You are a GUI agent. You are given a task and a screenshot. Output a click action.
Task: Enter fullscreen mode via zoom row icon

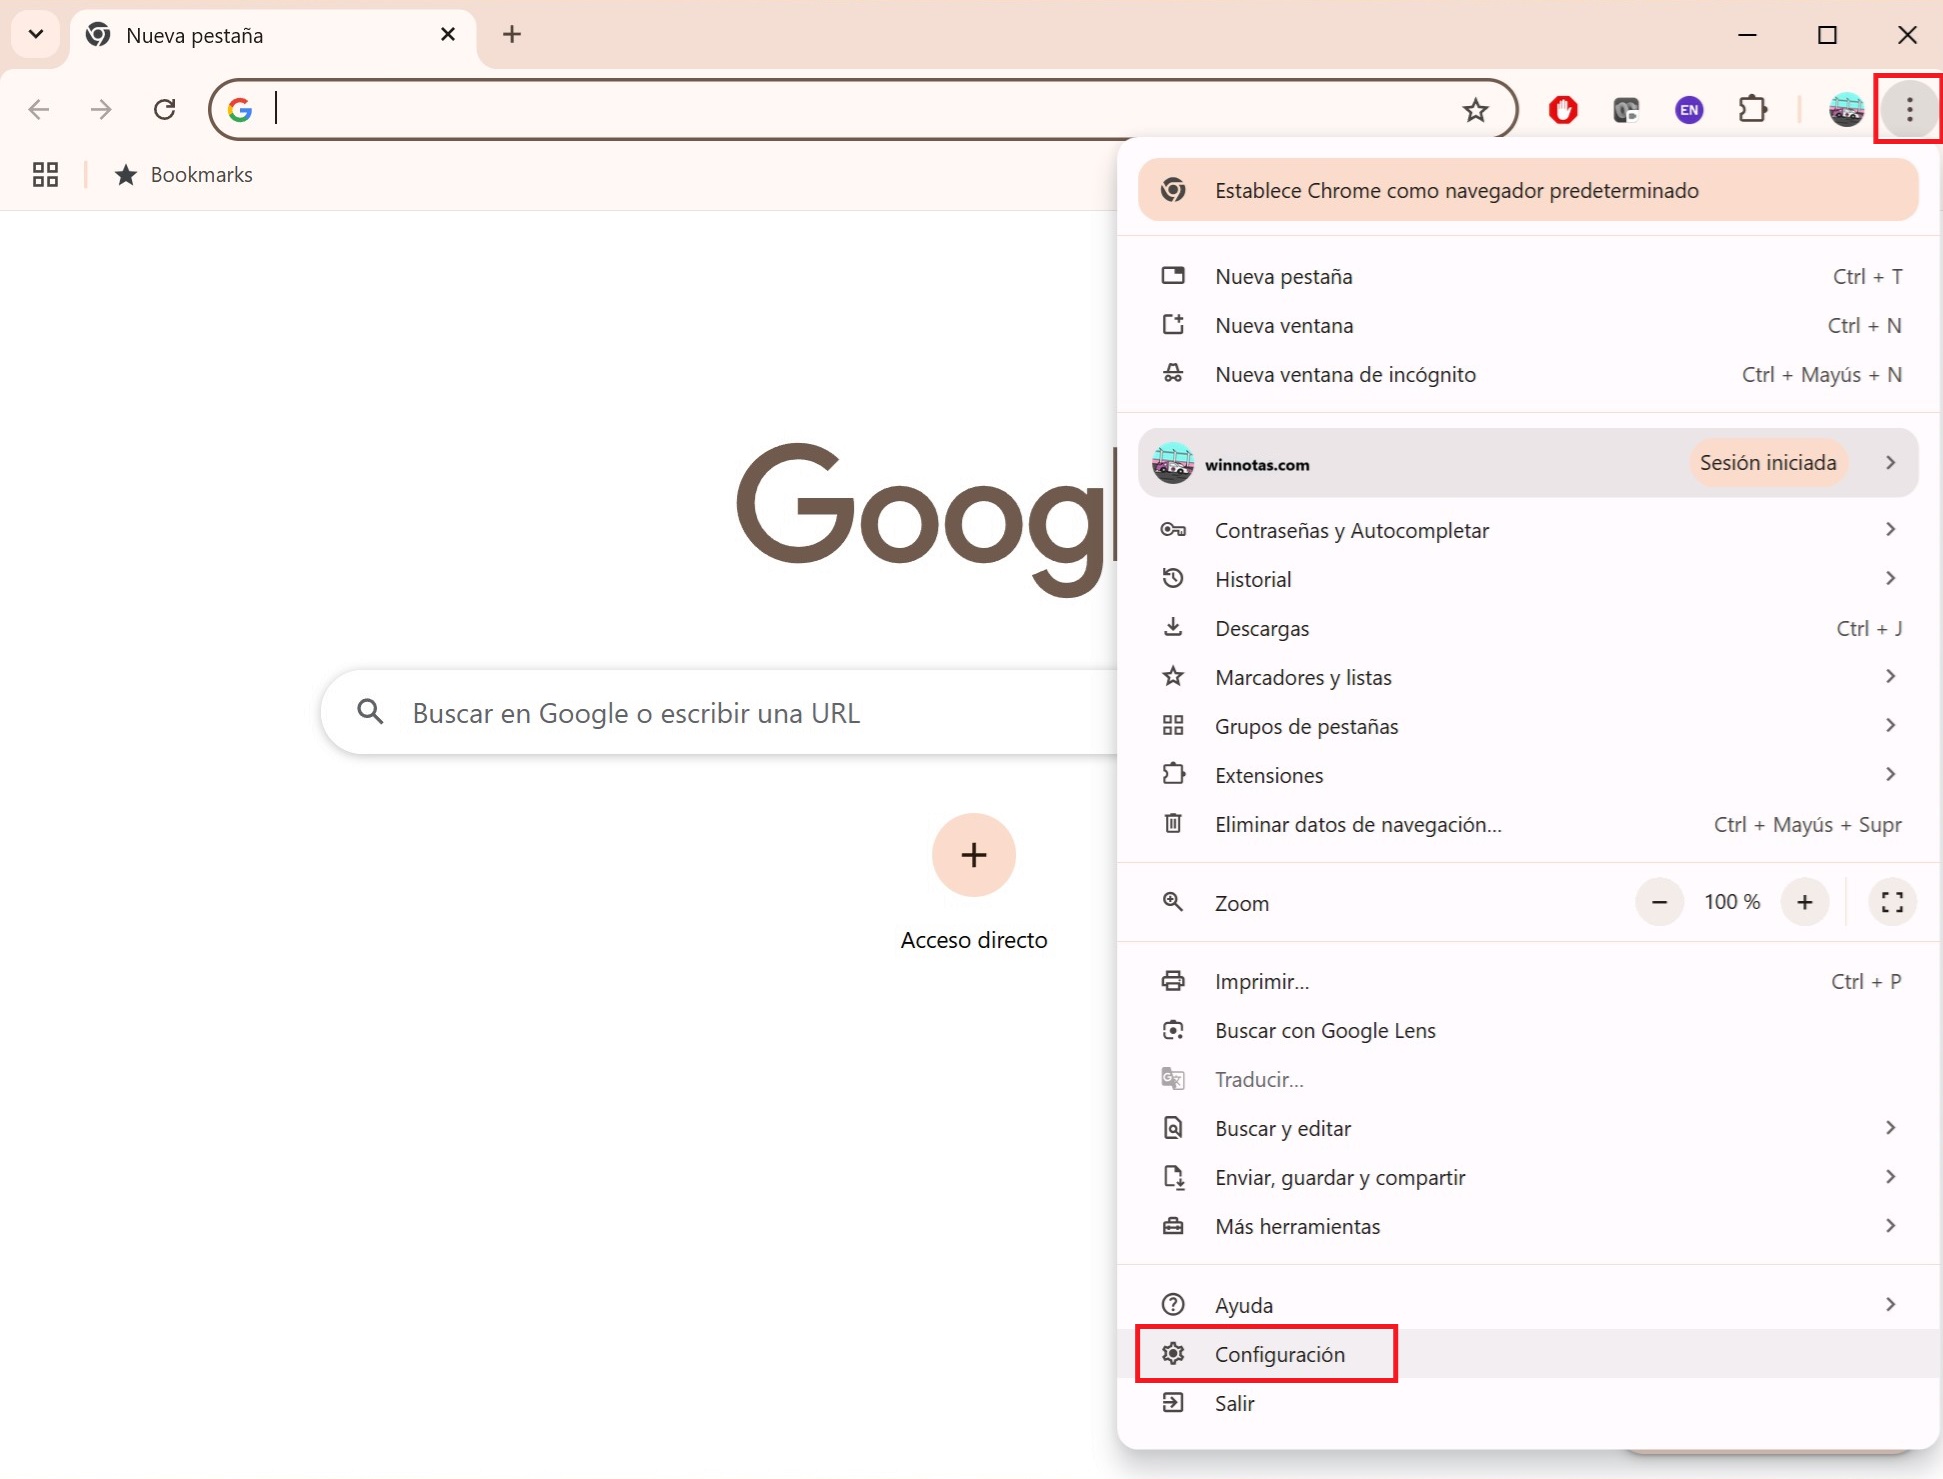(1892, 902)
